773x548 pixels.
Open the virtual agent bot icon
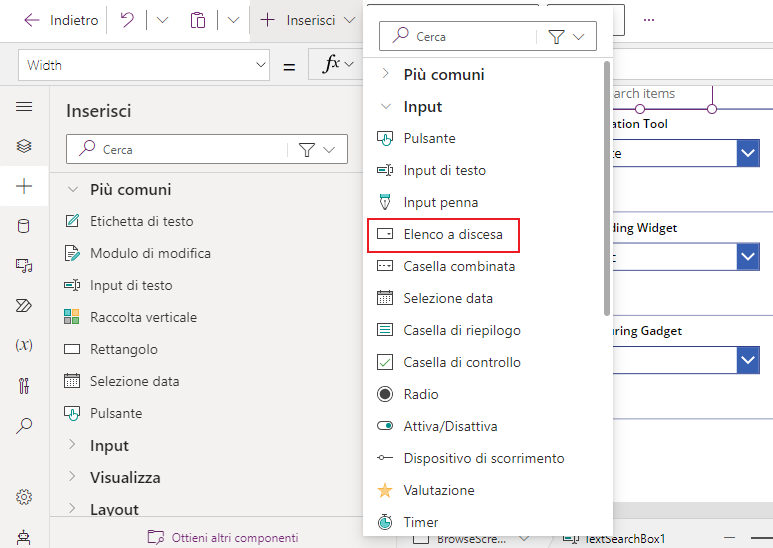click(24, 537)
